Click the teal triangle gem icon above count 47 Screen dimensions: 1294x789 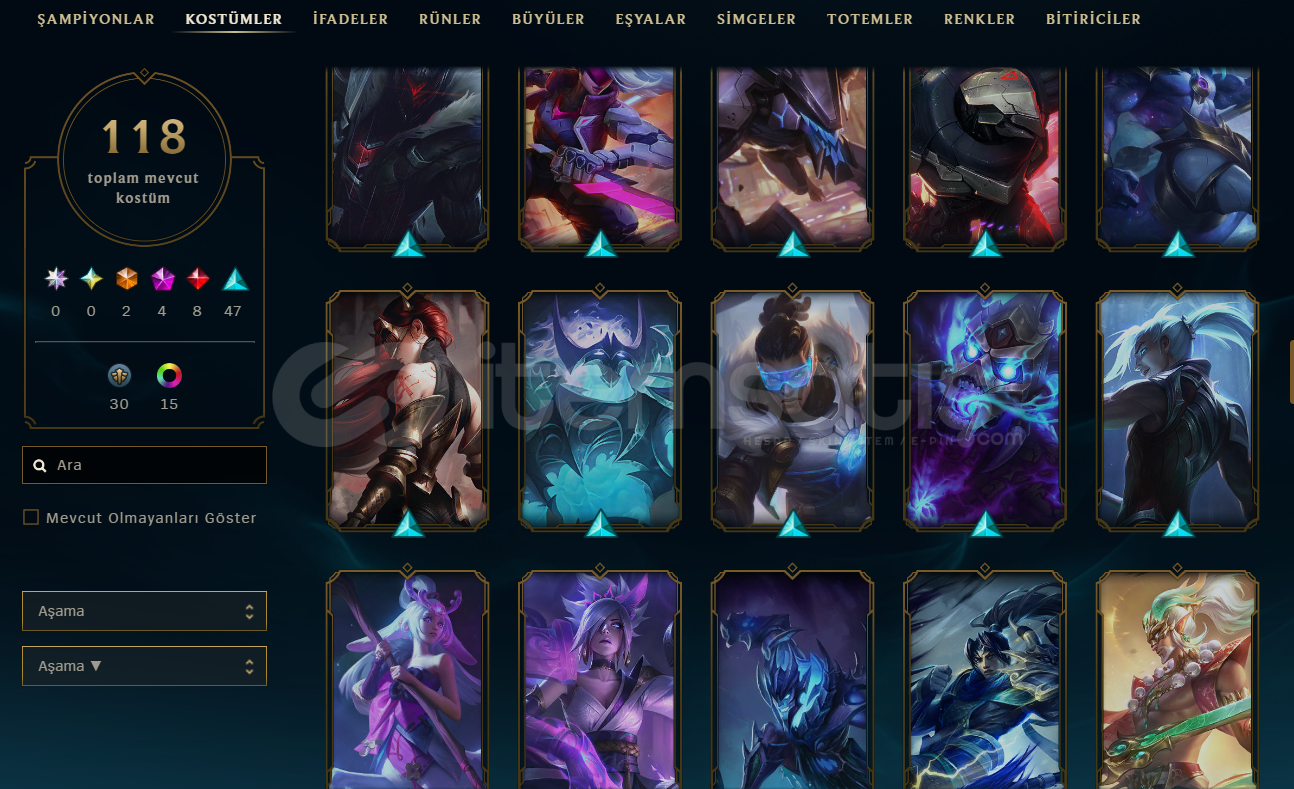click(x=234, y=279)
